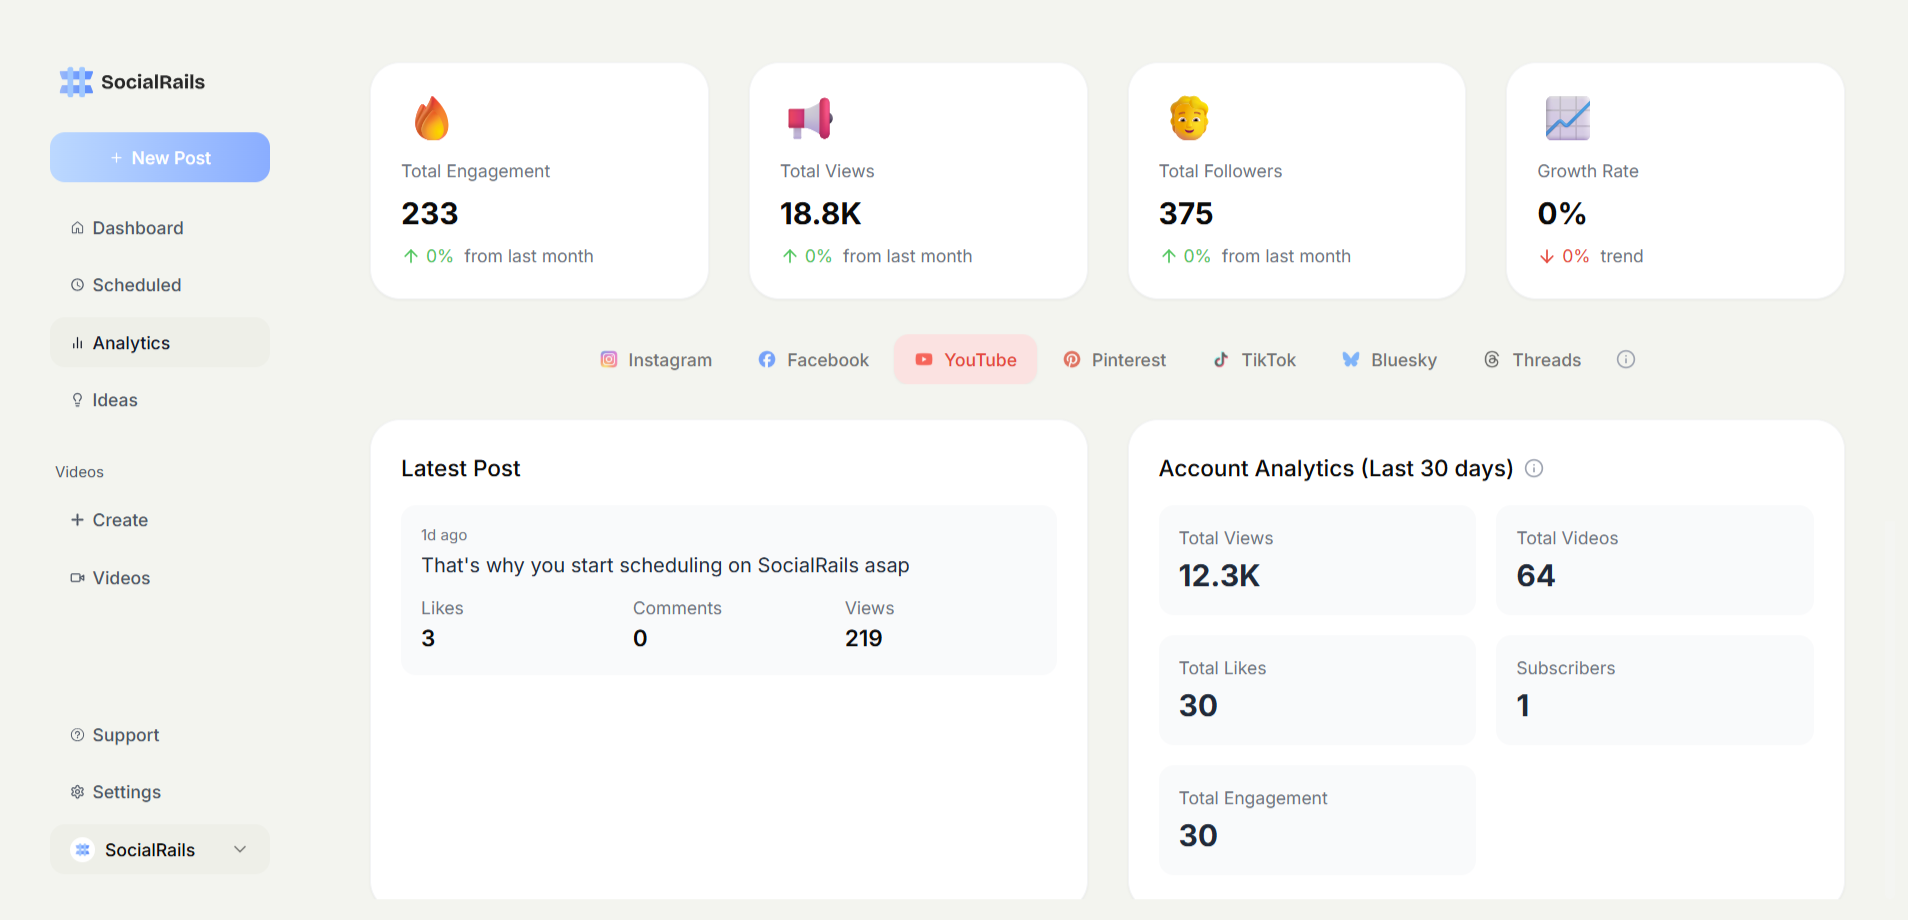The width and height of the screenshot is (1908, 920).
Task: Click the '18.8K' Total Views value
Action: [x=820, y=213]
